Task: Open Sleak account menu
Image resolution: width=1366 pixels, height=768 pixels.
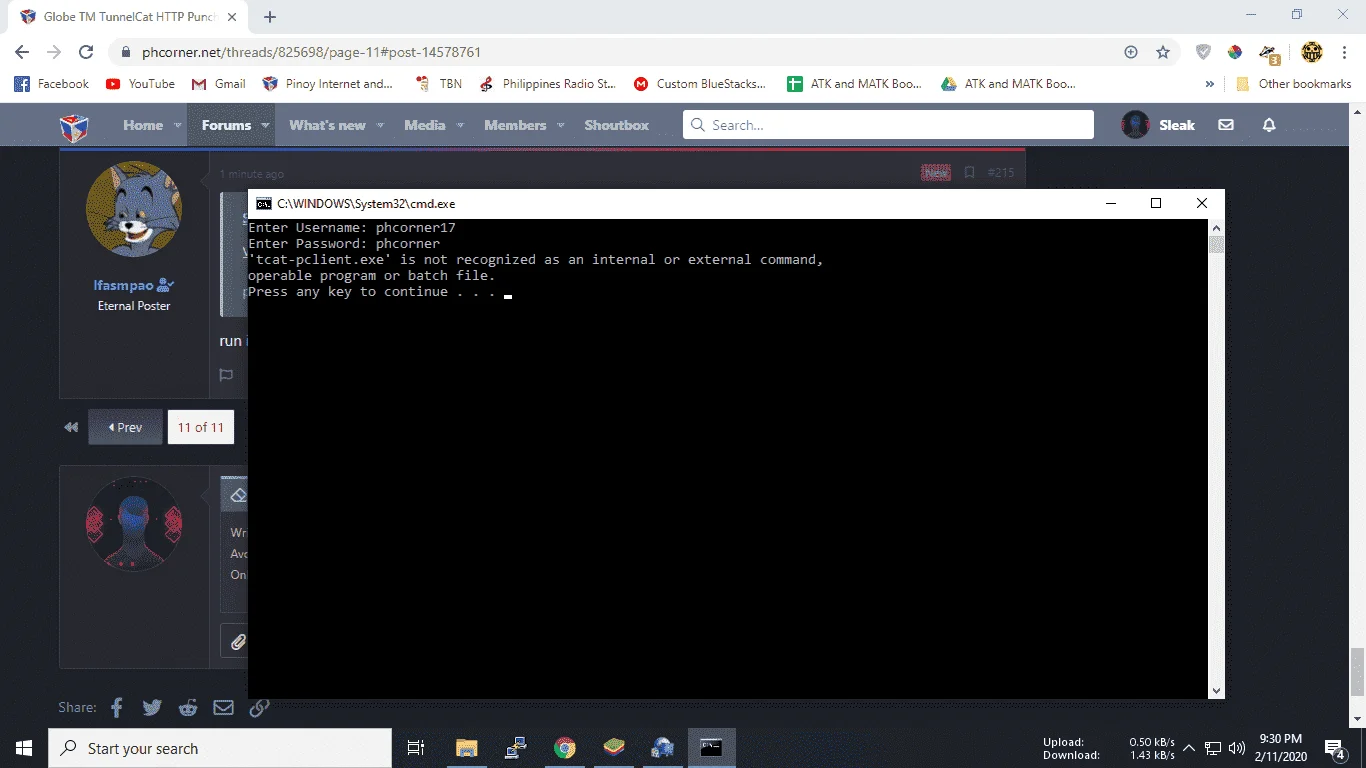Action: pos(1158,125)
